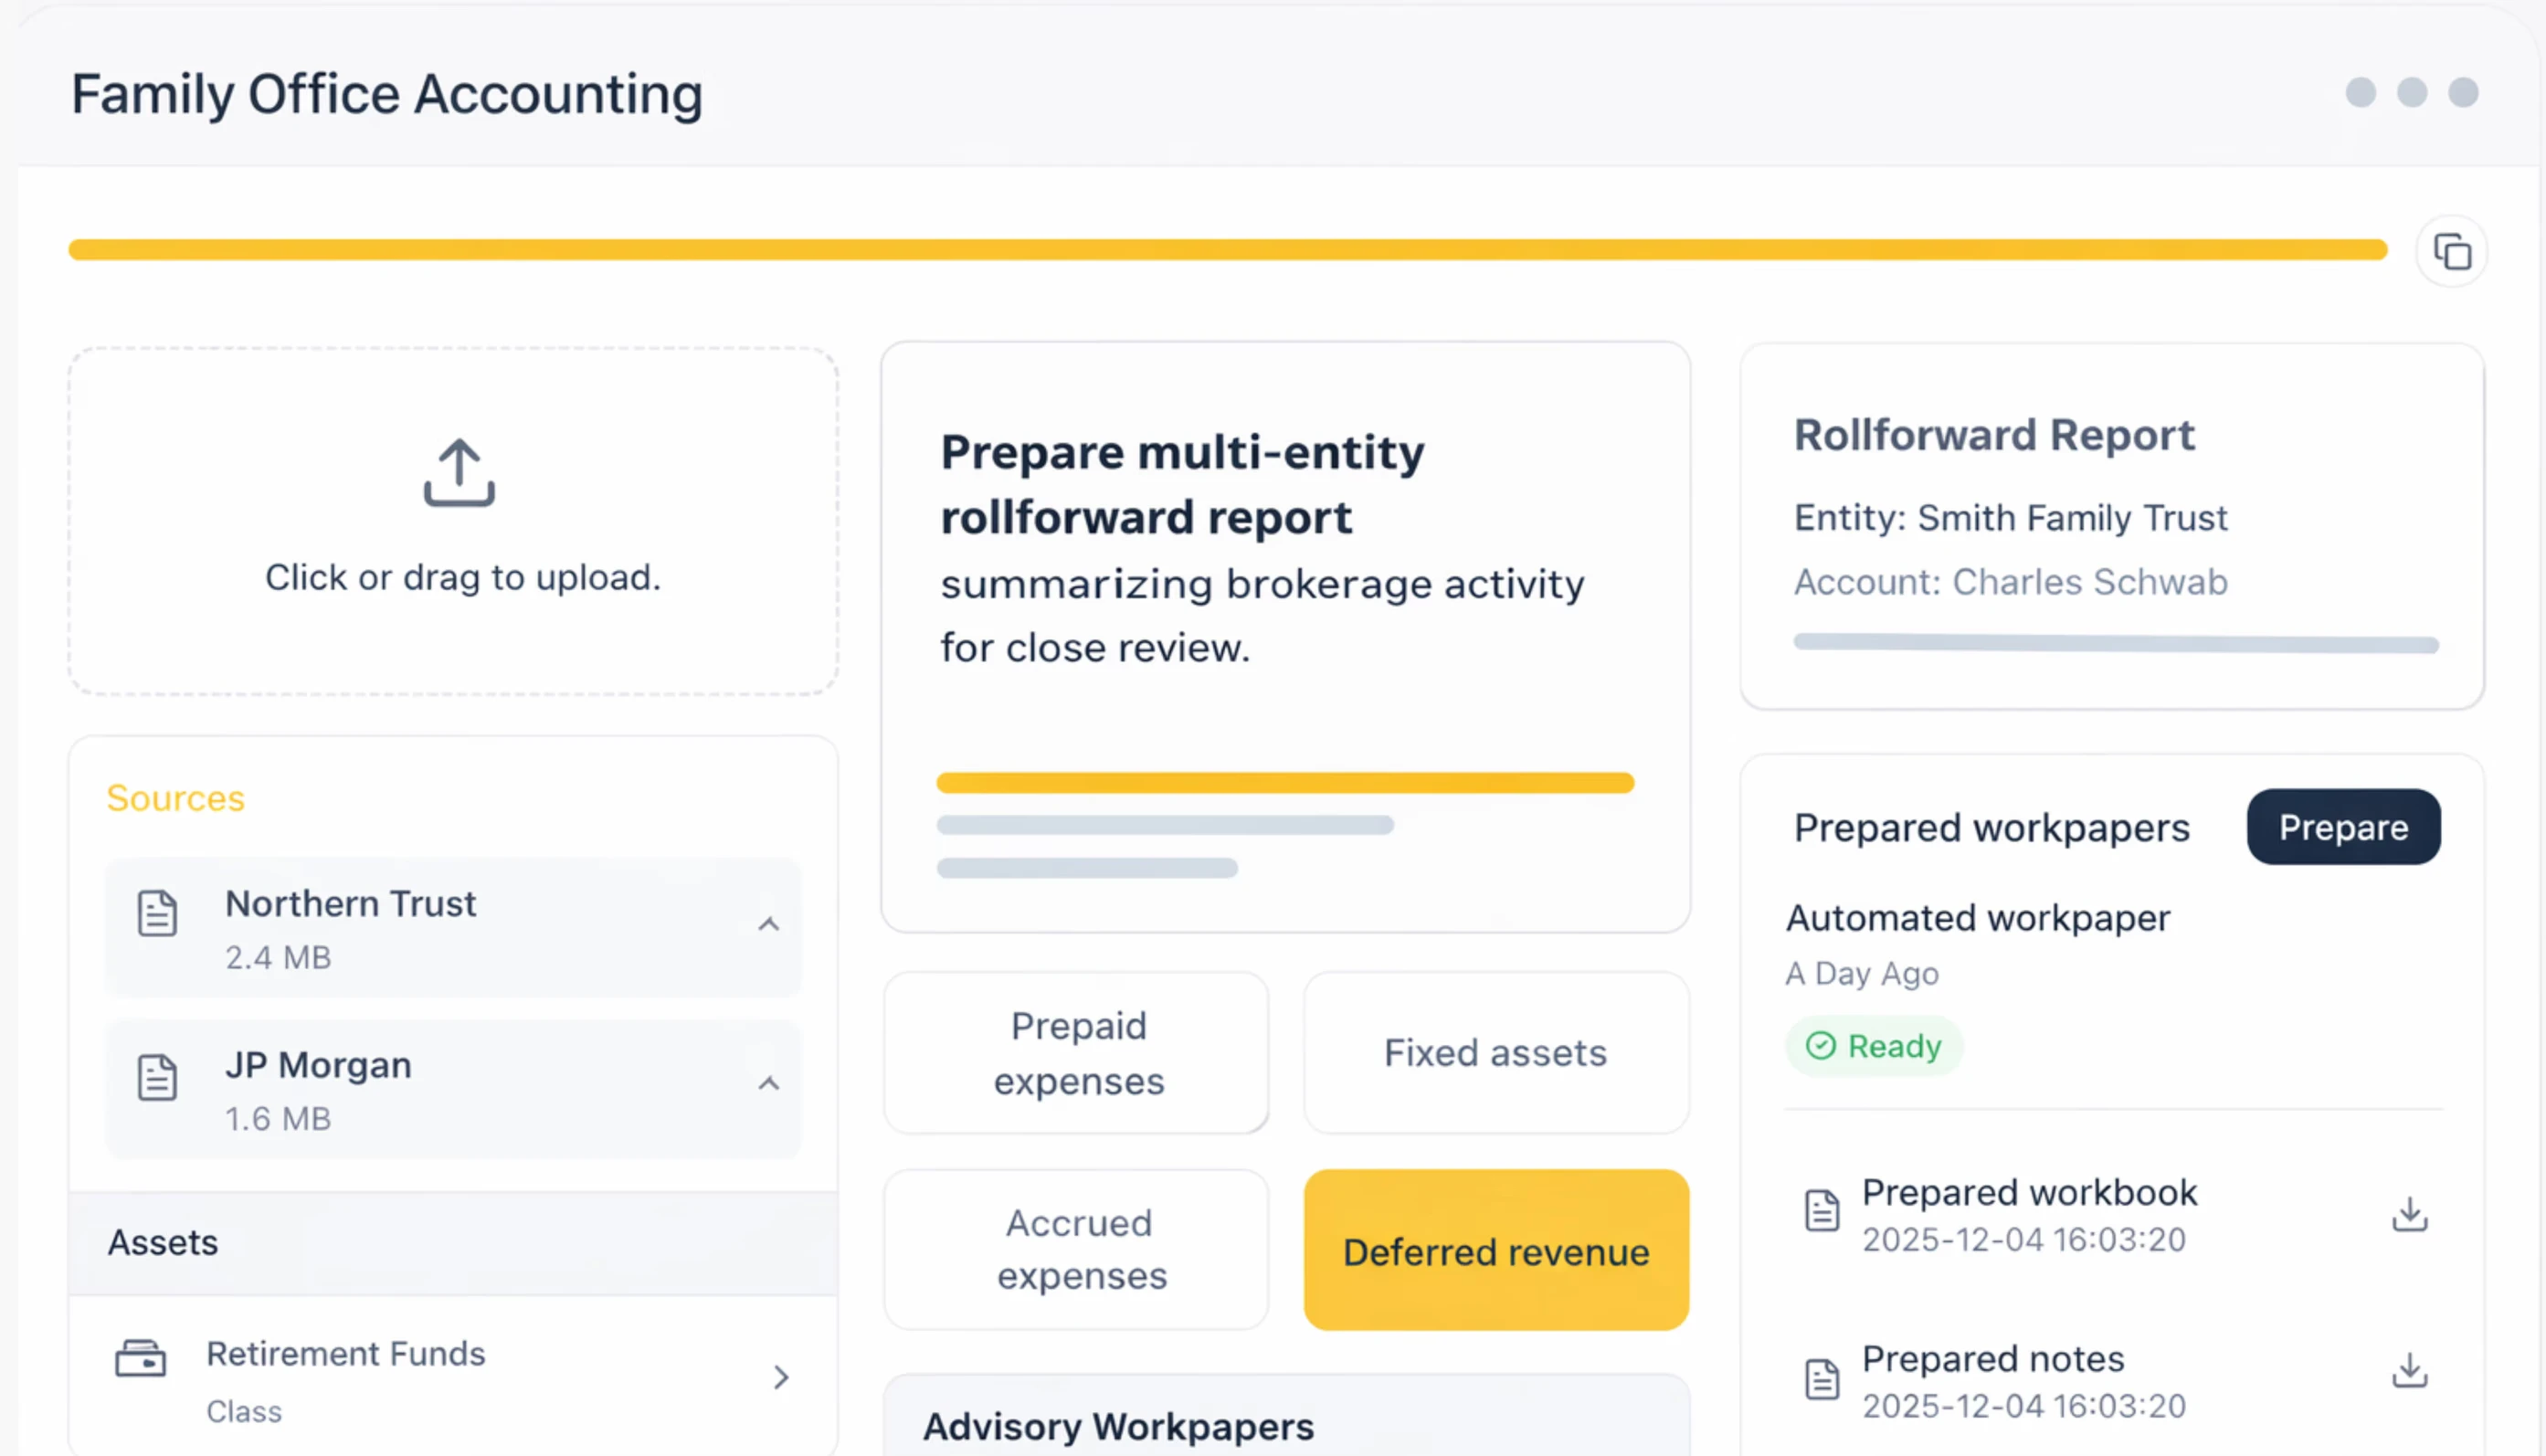Viewport: 2546px width, 1456px height.
Task: Click the Retirement Funds briefcase icon
Action: [x=141, y=1358]
